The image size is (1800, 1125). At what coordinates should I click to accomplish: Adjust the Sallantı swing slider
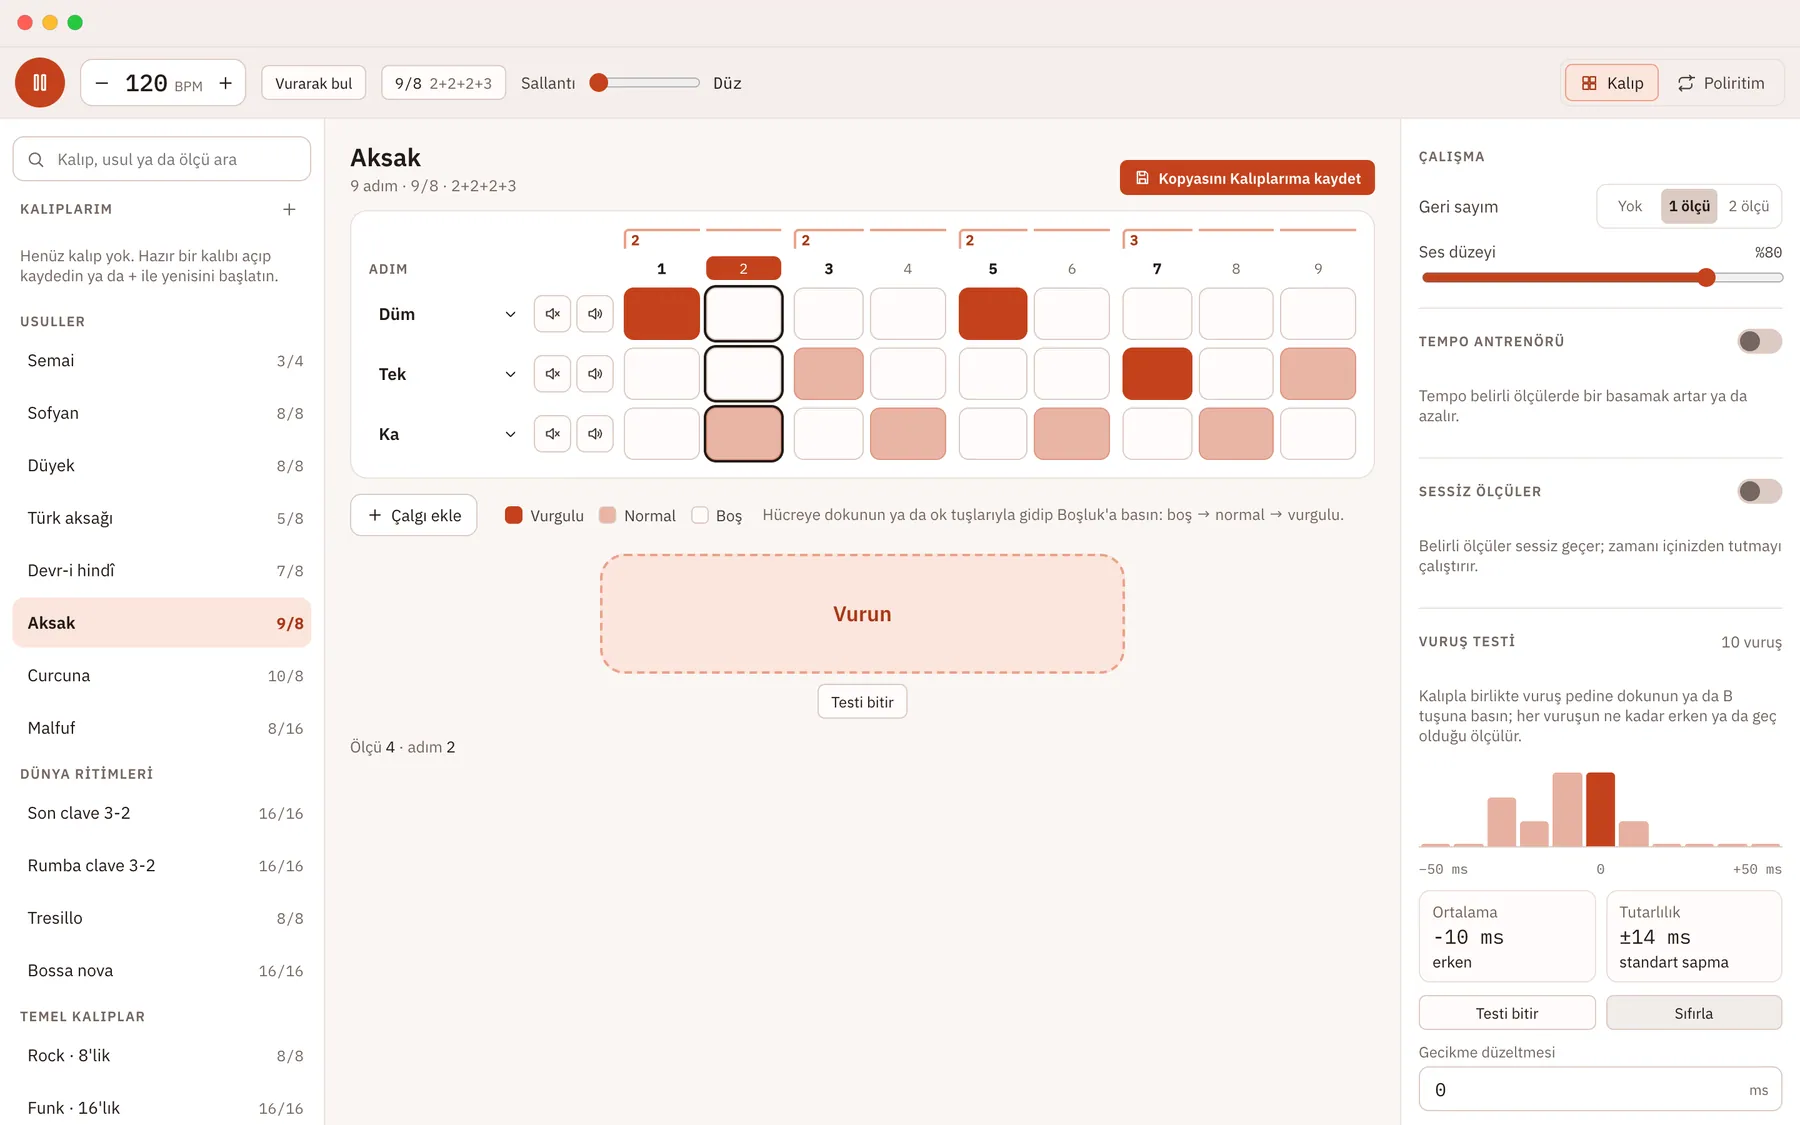(x=645, y=83)
